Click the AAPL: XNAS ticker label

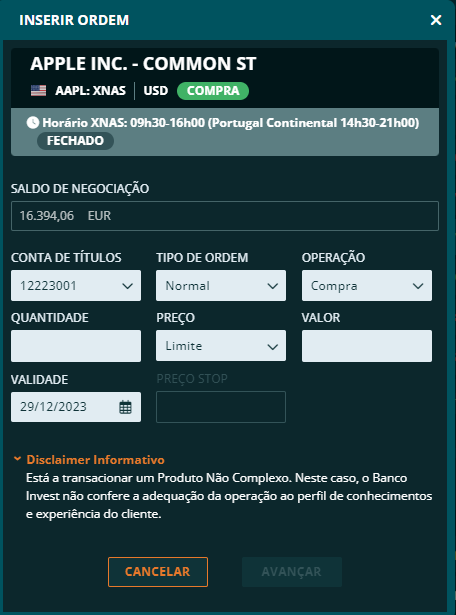[x=91, y=91]
